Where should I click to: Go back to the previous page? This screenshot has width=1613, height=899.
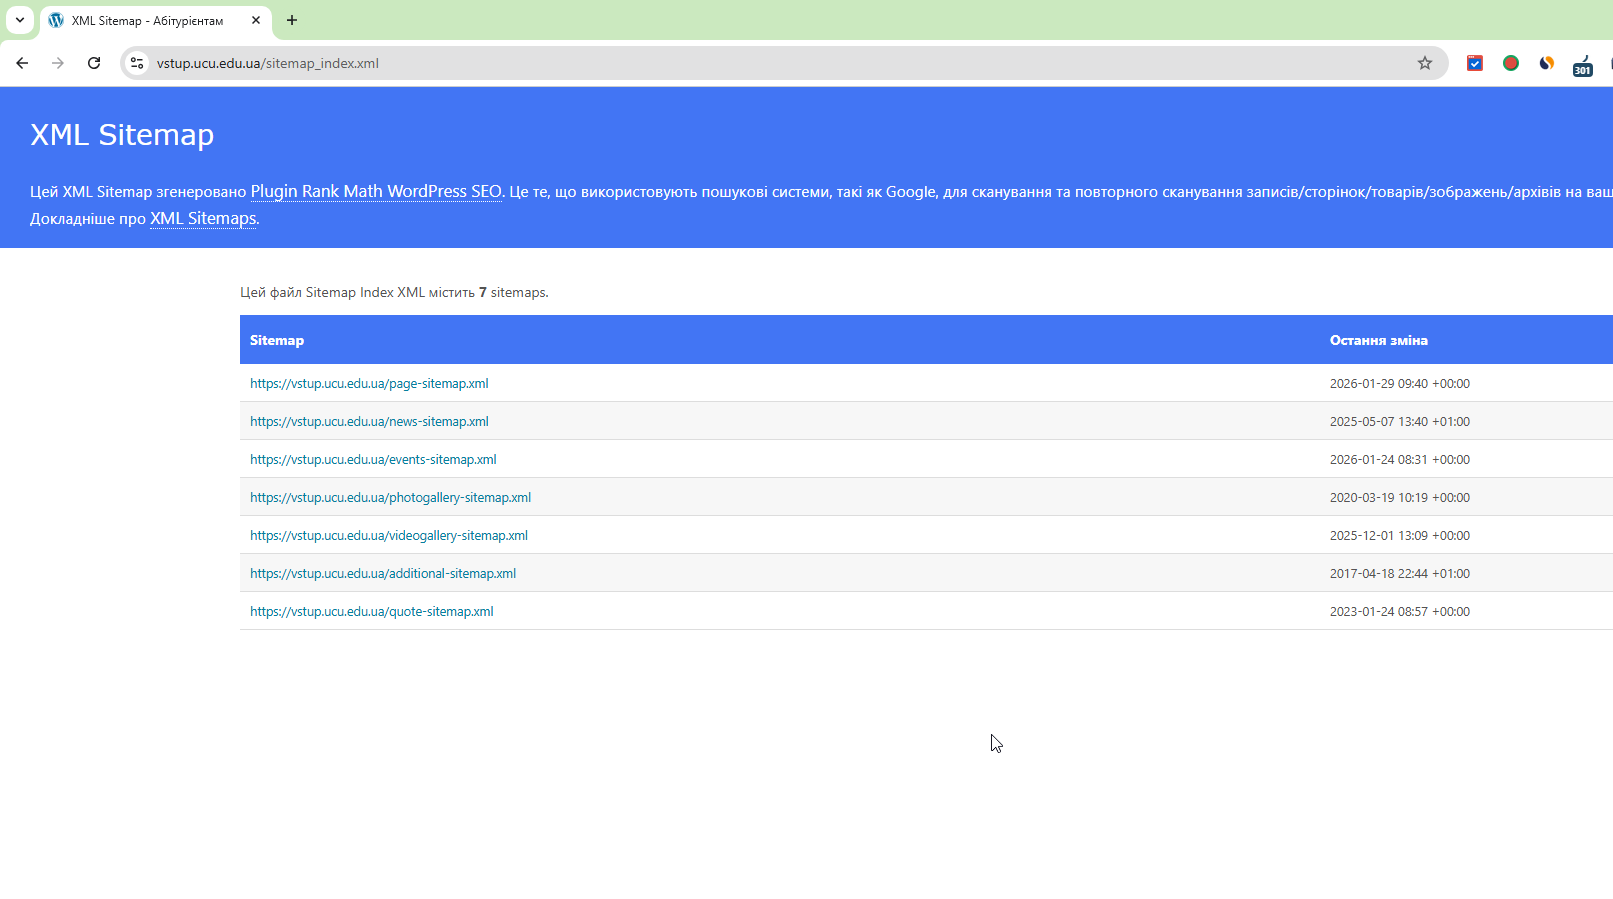[22, 63]
